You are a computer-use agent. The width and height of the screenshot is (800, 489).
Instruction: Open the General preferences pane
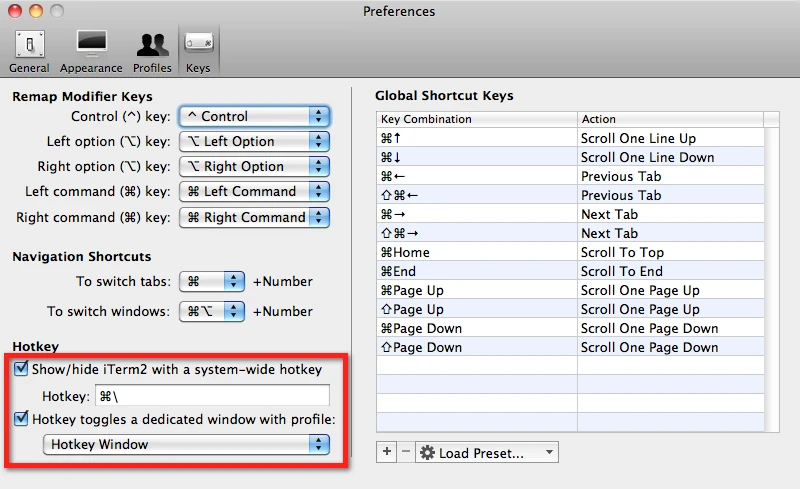pos(29,51)
